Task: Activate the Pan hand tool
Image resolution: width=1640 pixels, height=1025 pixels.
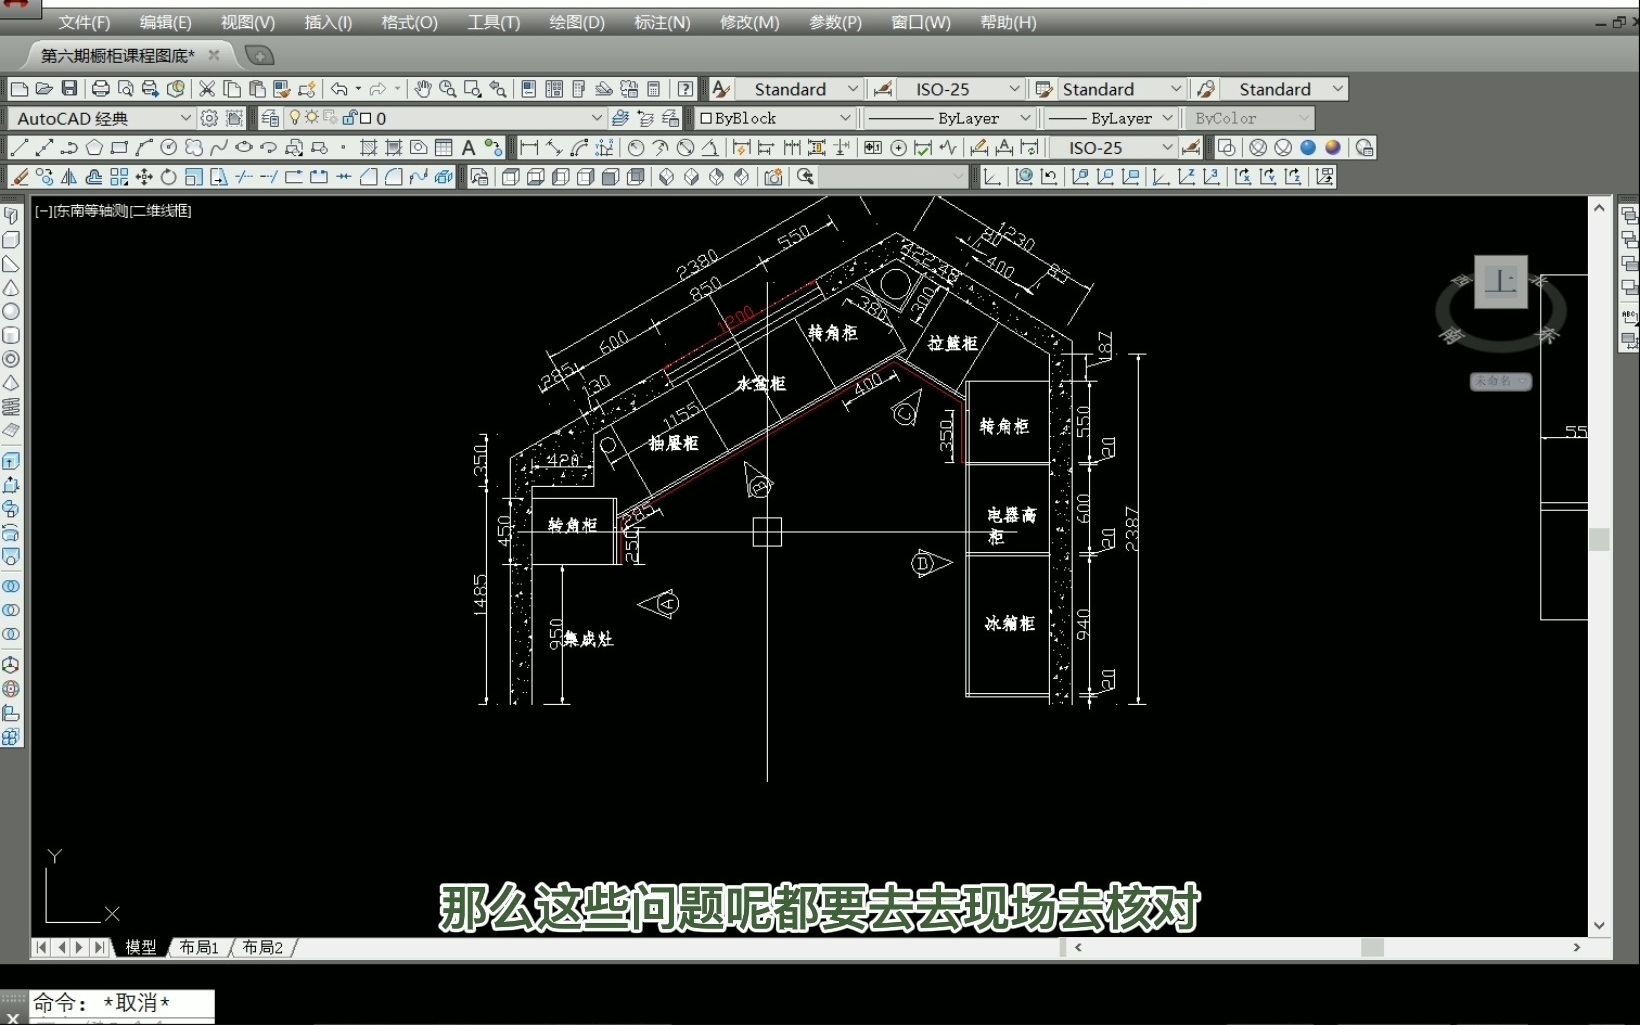Action: 423,89
